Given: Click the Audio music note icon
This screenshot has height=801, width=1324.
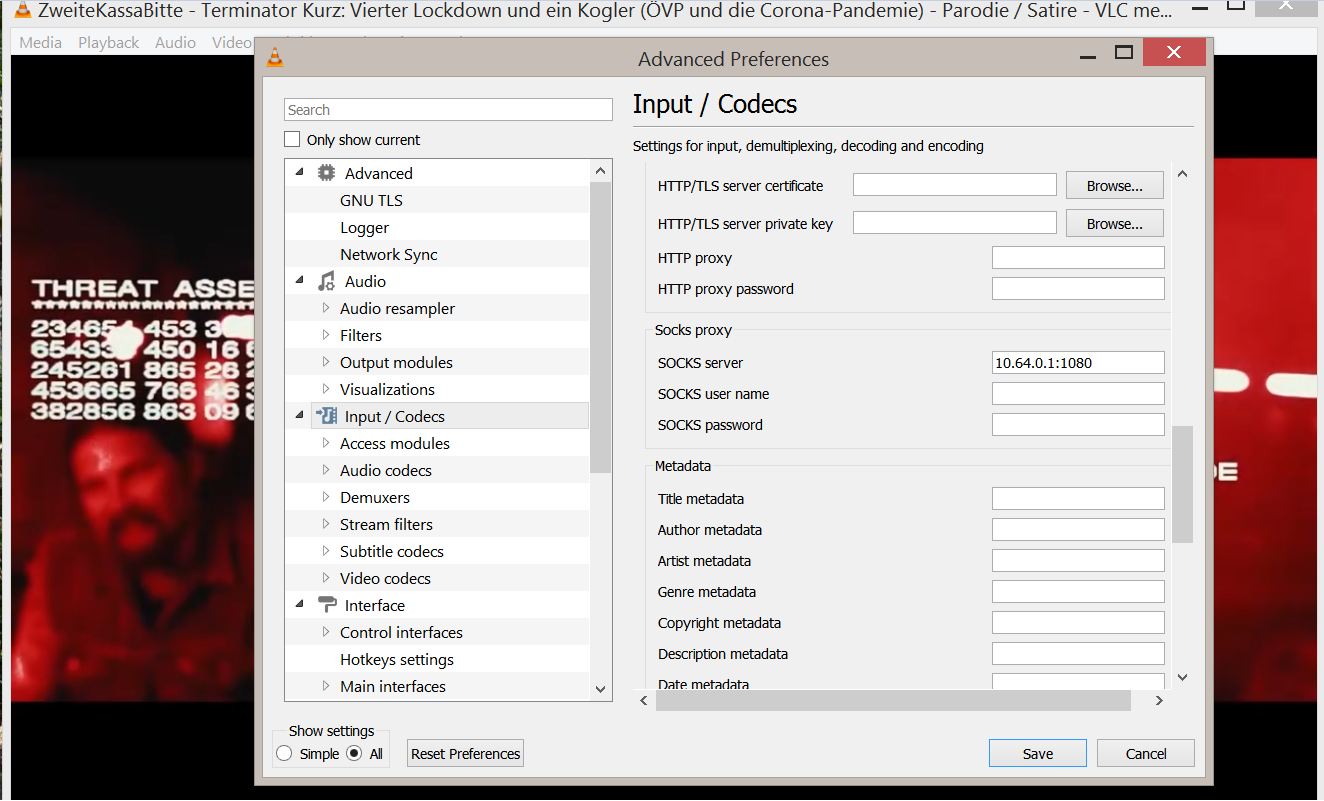Looking at the screenshot, I should (326, 281).
